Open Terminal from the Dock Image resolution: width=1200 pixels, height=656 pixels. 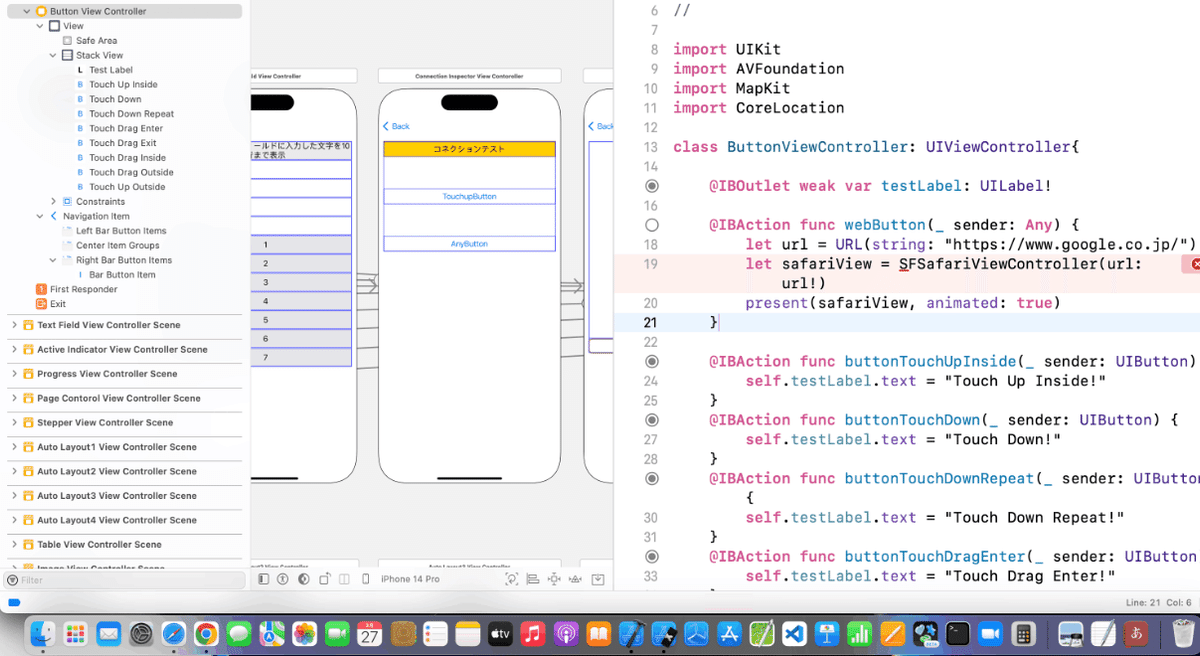958,633
